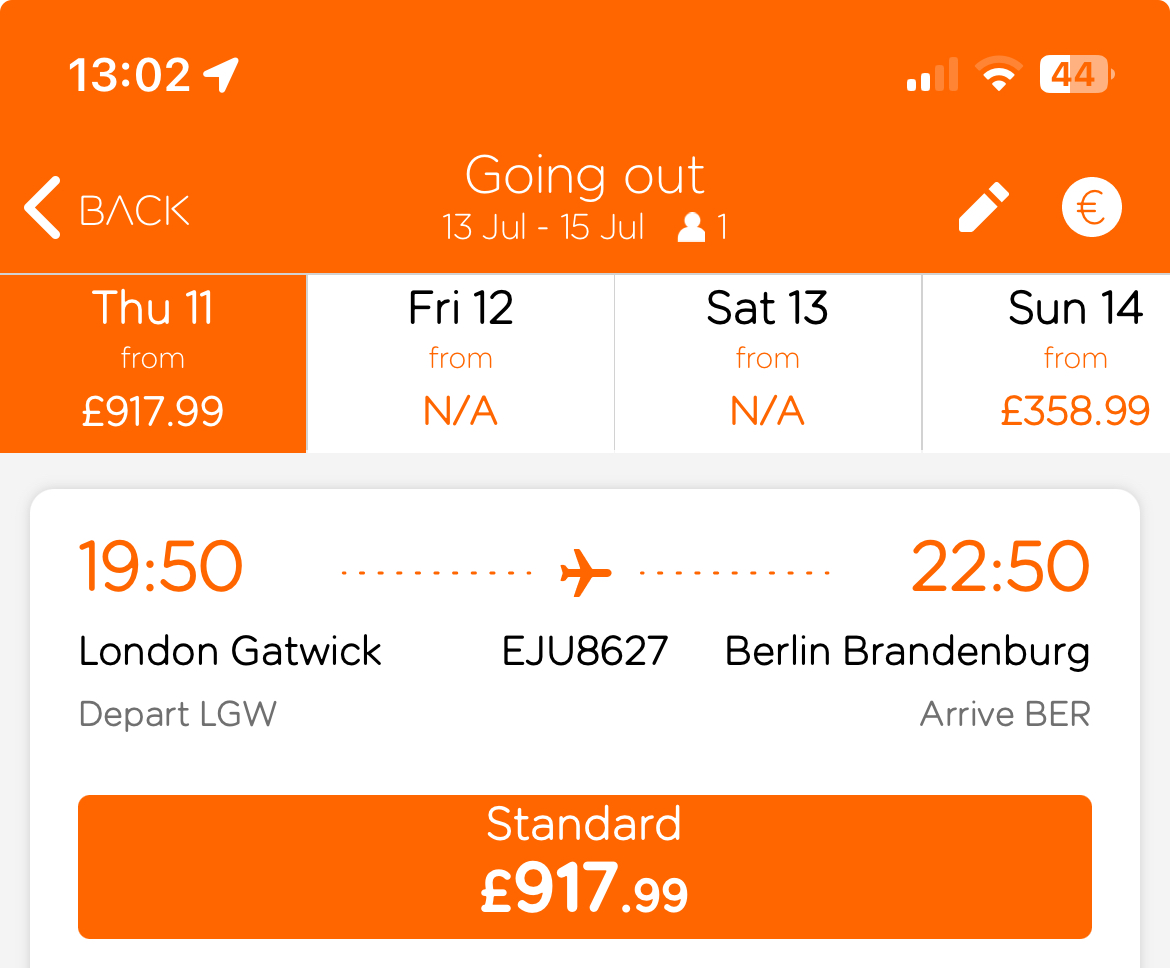The image size is (1170, 968).
Task: Select the Sun 14 date tab
Action: click(x=1046, y=363)
